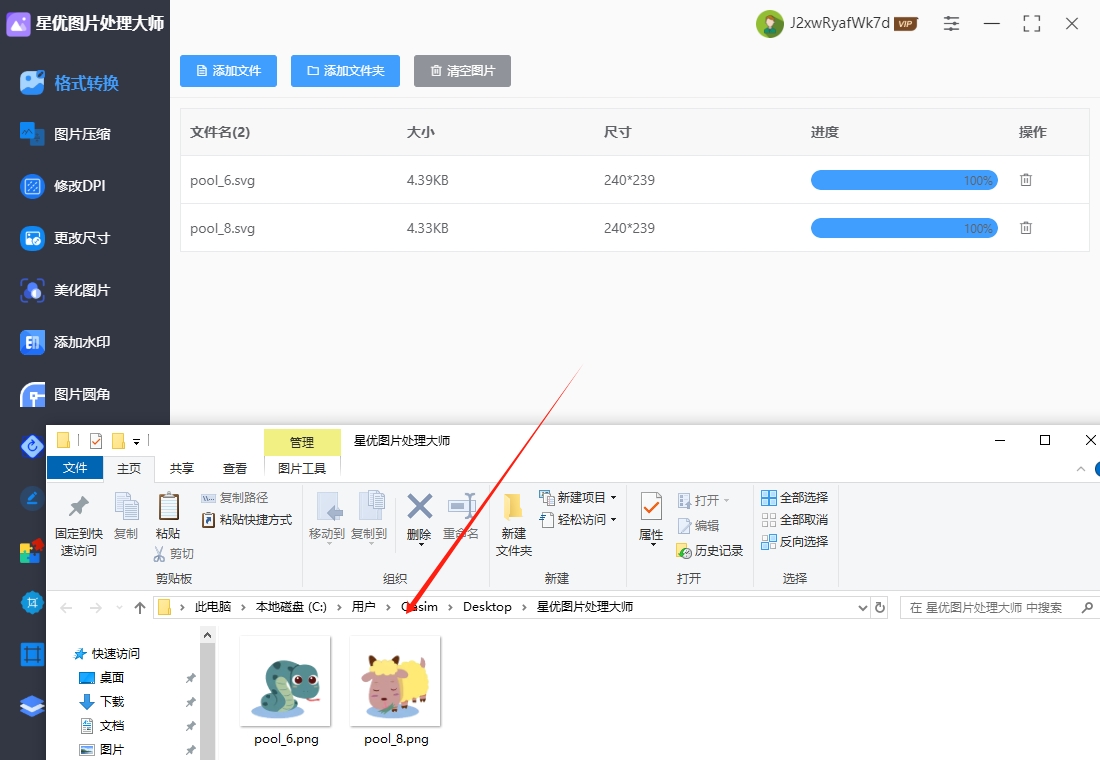Open the 美化图片 sidebar tool
This screenshot has width=1100, height=760.
(x=66, y=290)
